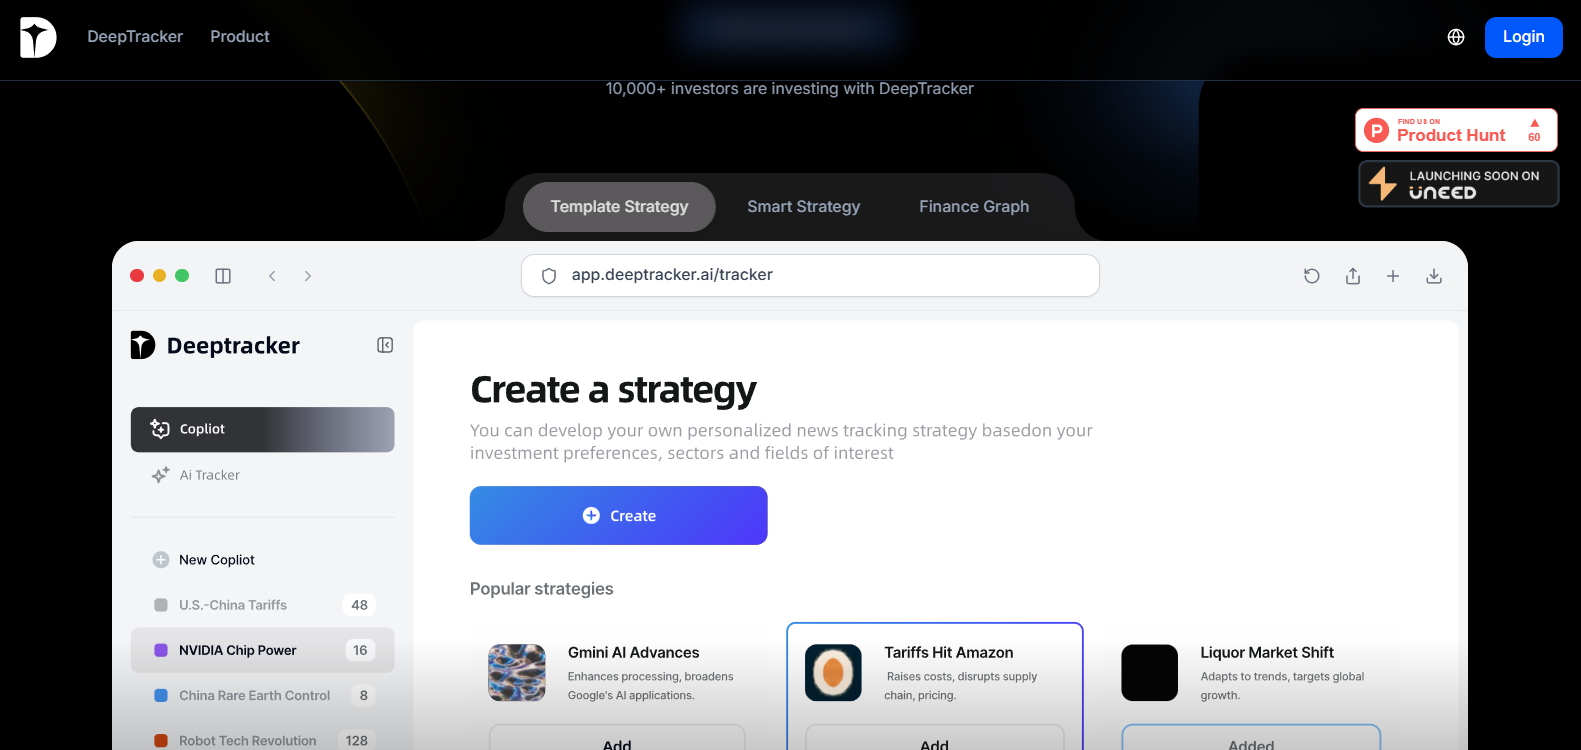Open the Product menu item

point(240,37)
